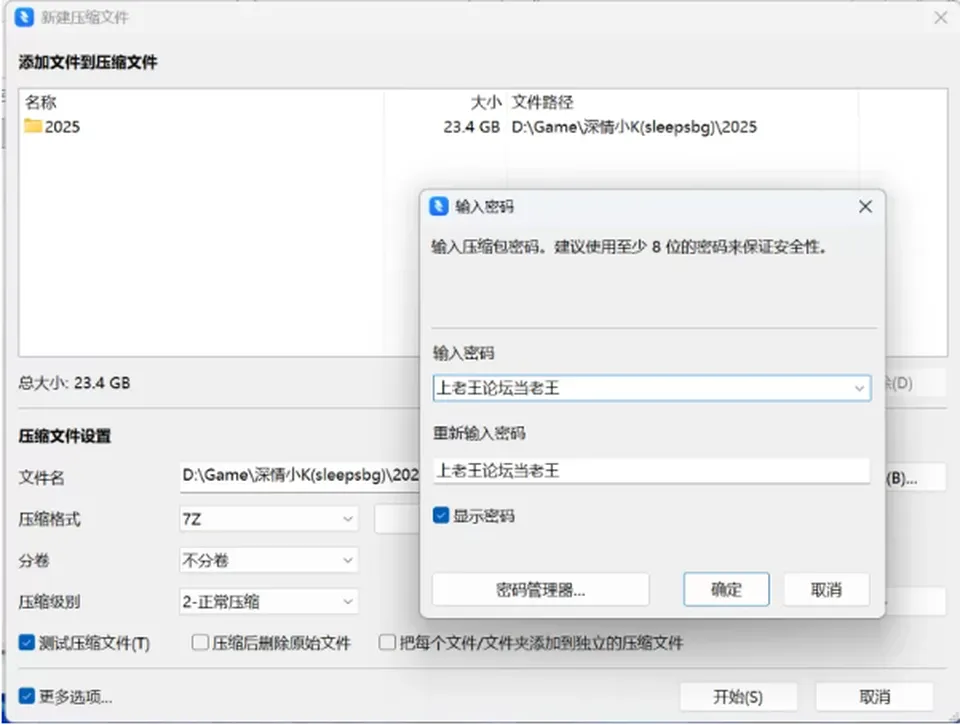
Task: Select the 2025 folder icon in the list
Action: click(33, 126)
